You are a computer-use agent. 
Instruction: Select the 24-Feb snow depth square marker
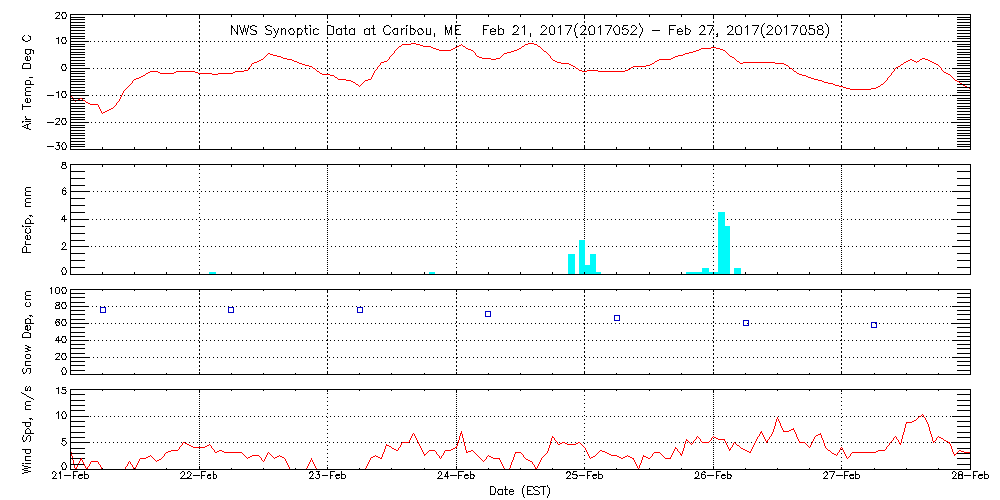pyautogui.click(x=488, y=314)
